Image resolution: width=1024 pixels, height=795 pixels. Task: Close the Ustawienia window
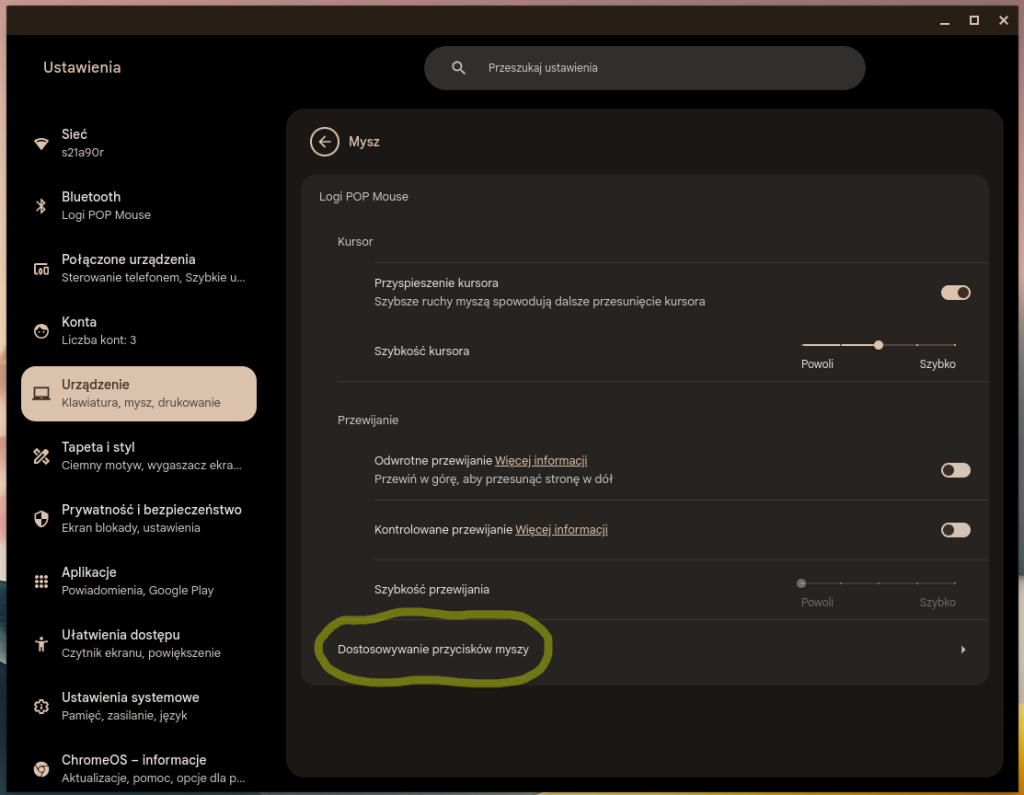click(1004, 21)
